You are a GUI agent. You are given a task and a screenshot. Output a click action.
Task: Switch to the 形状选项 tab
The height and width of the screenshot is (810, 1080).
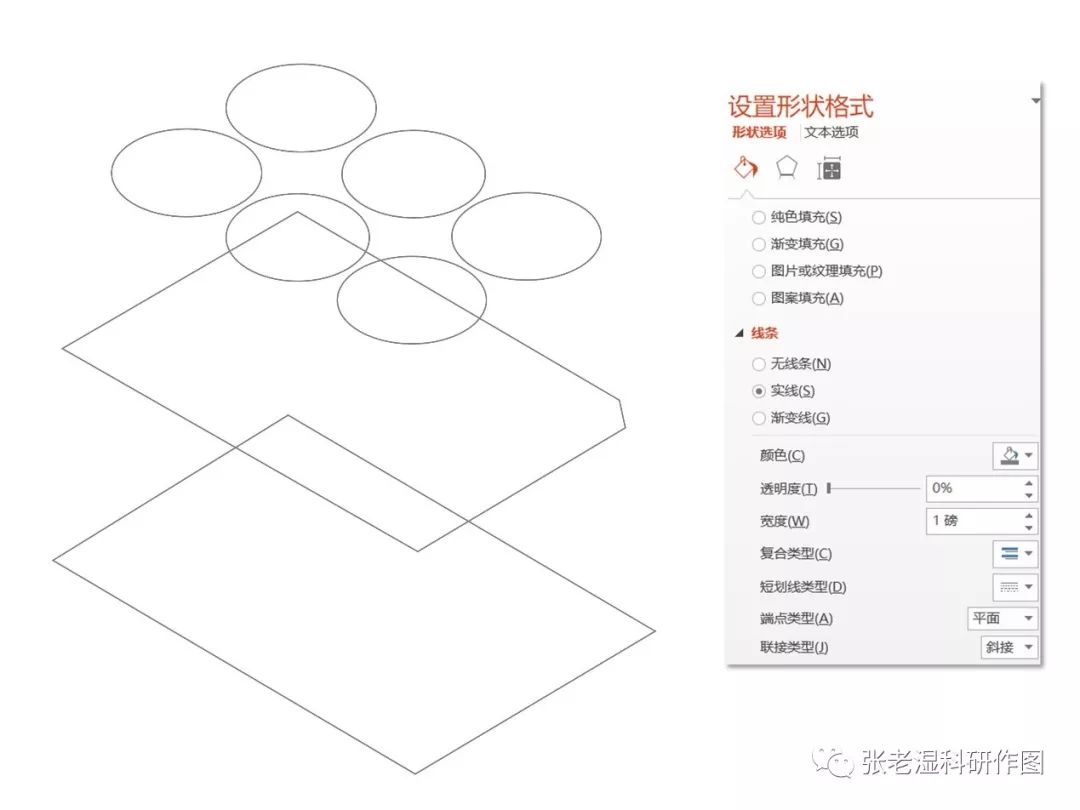coord(759,132)
